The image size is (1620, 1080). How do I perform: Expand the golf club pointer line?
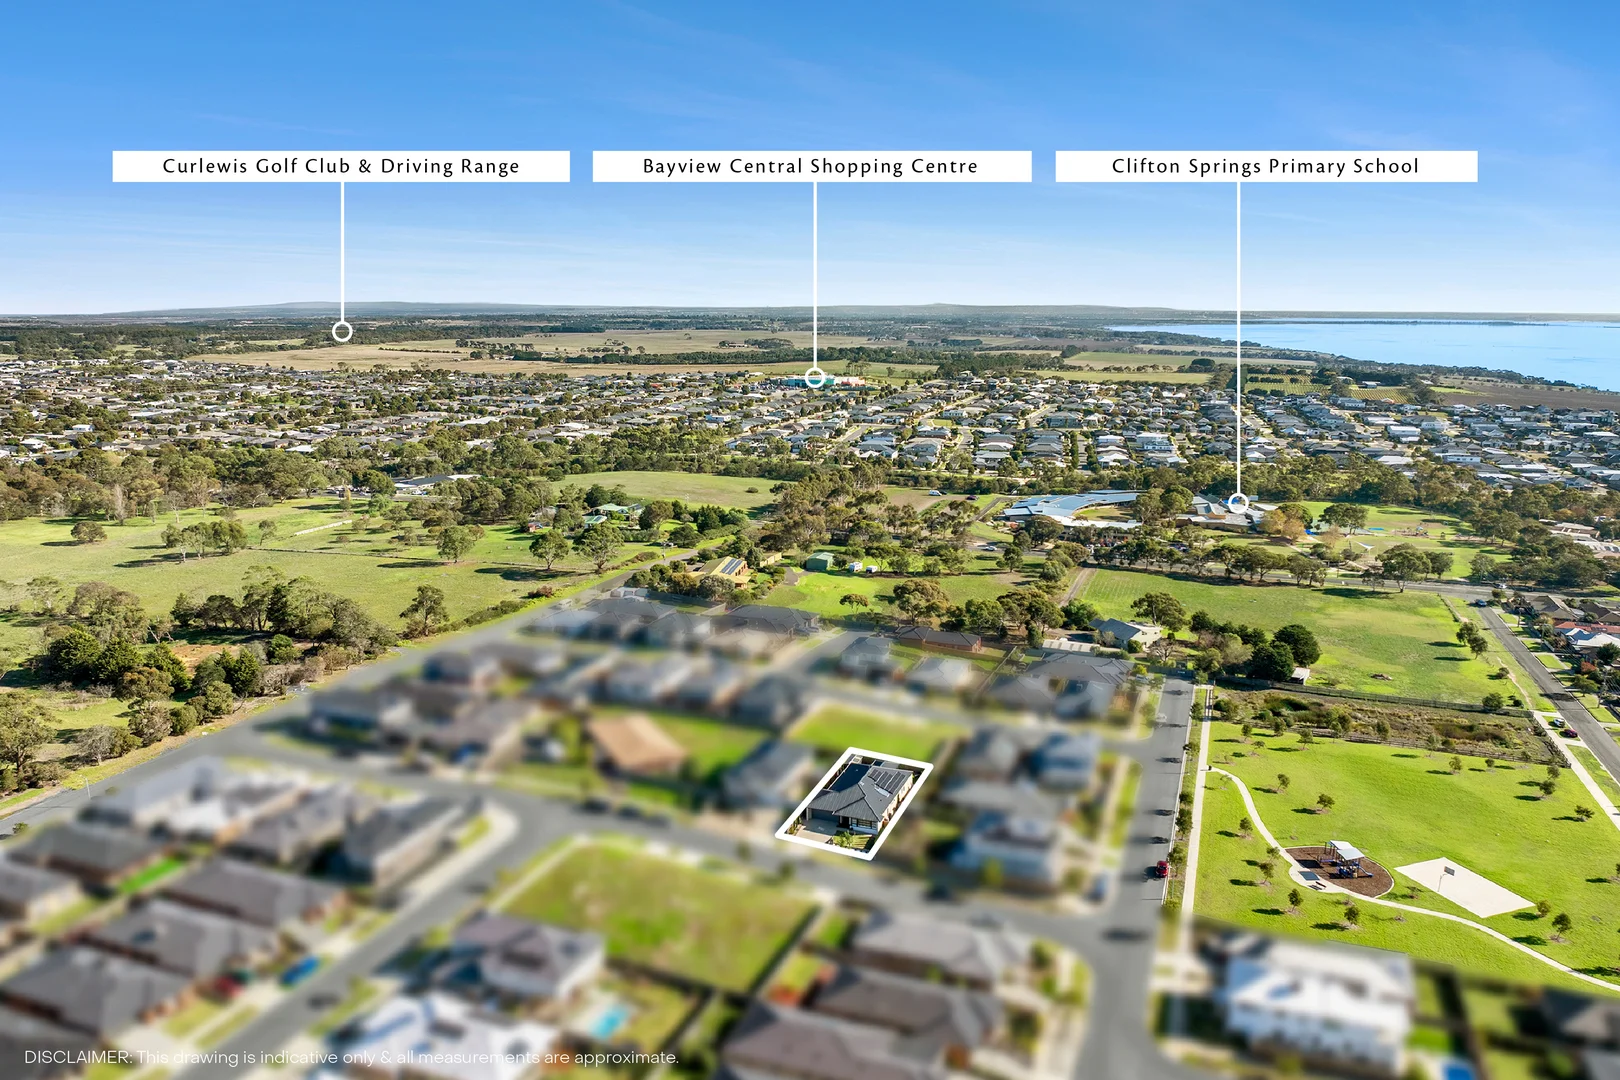(x=343, y=255)
